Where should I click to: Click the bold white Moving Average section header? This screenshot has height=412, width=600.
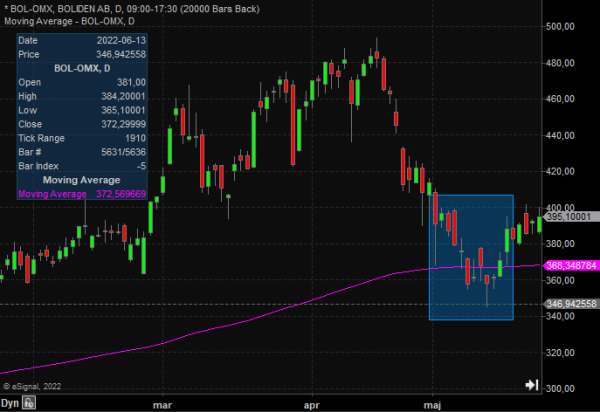(x=82, y=180)
